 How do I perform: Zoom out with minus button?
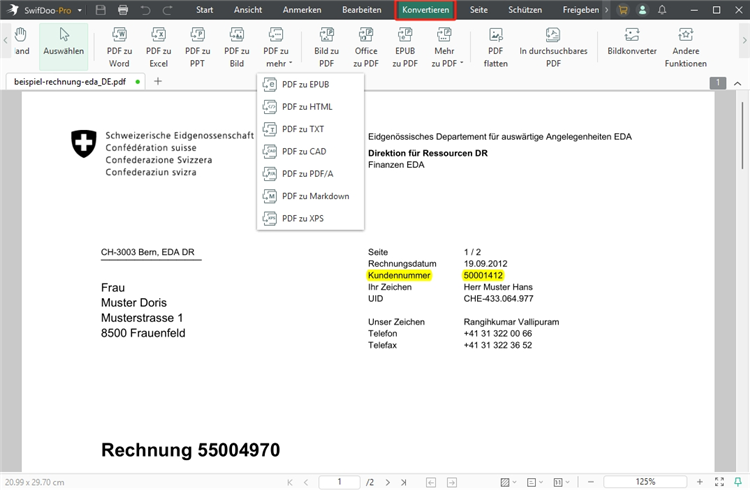click(x=591, y=482)
